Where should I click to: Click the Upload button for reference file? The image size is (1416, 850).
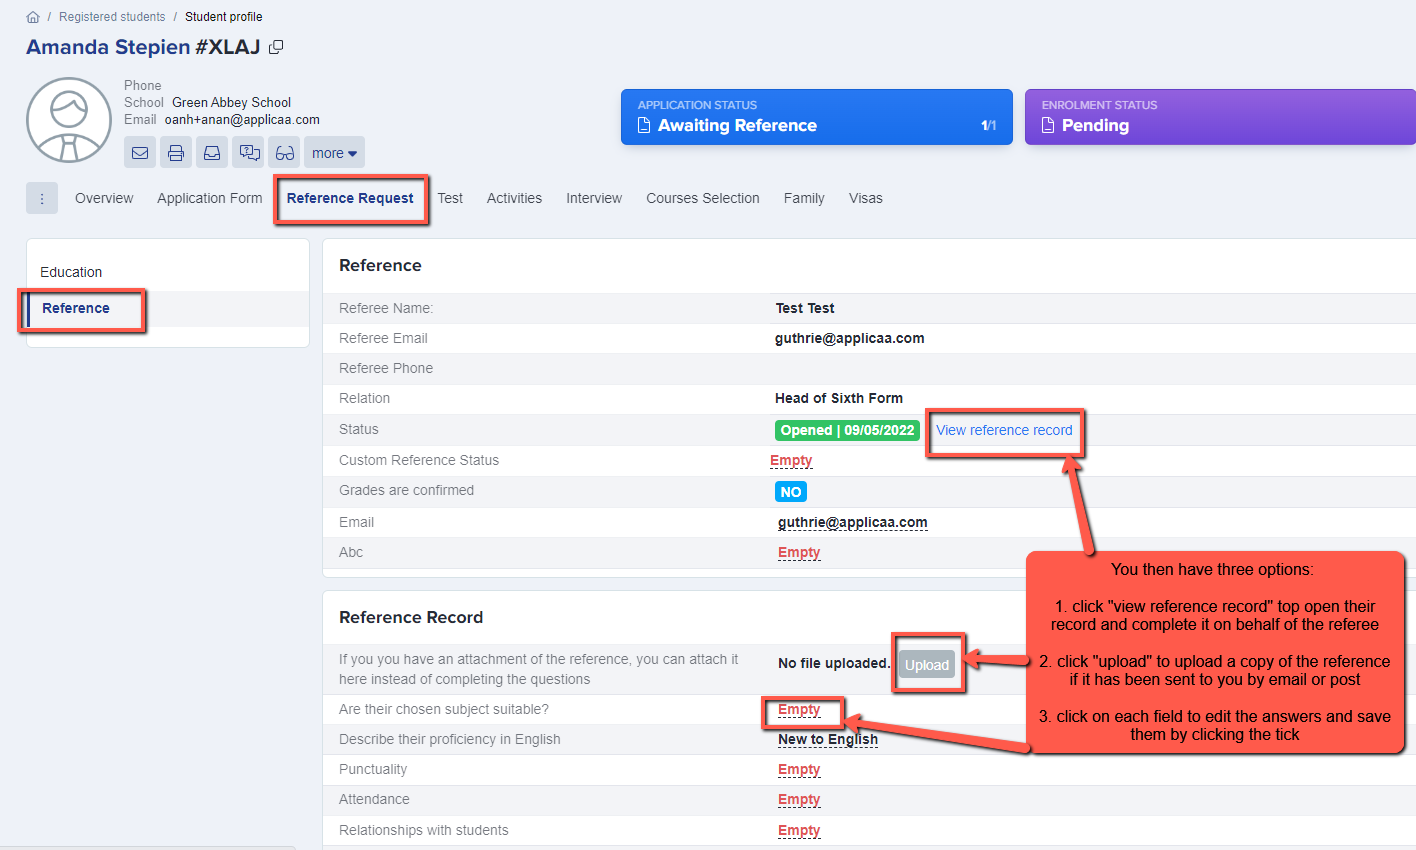[x=927, y=665]
